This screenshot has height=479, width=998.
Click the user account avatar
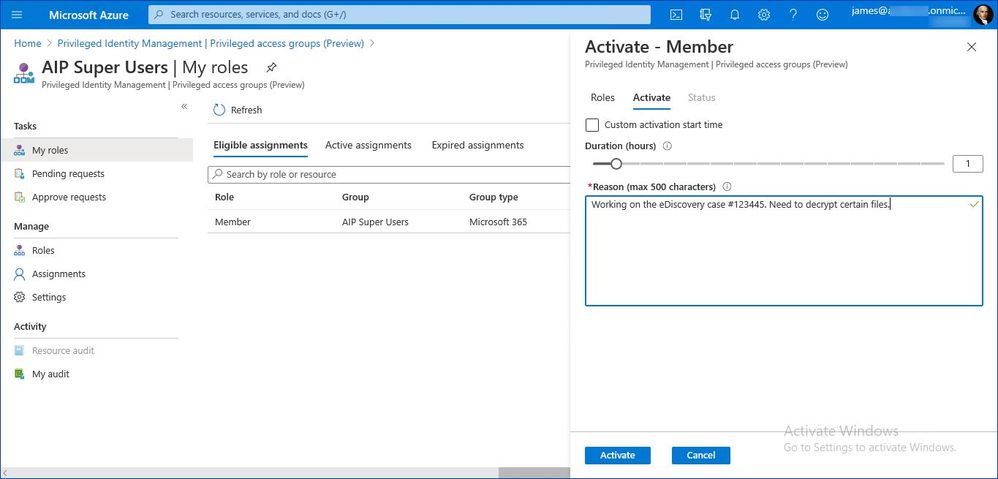(x=982, y=15)
